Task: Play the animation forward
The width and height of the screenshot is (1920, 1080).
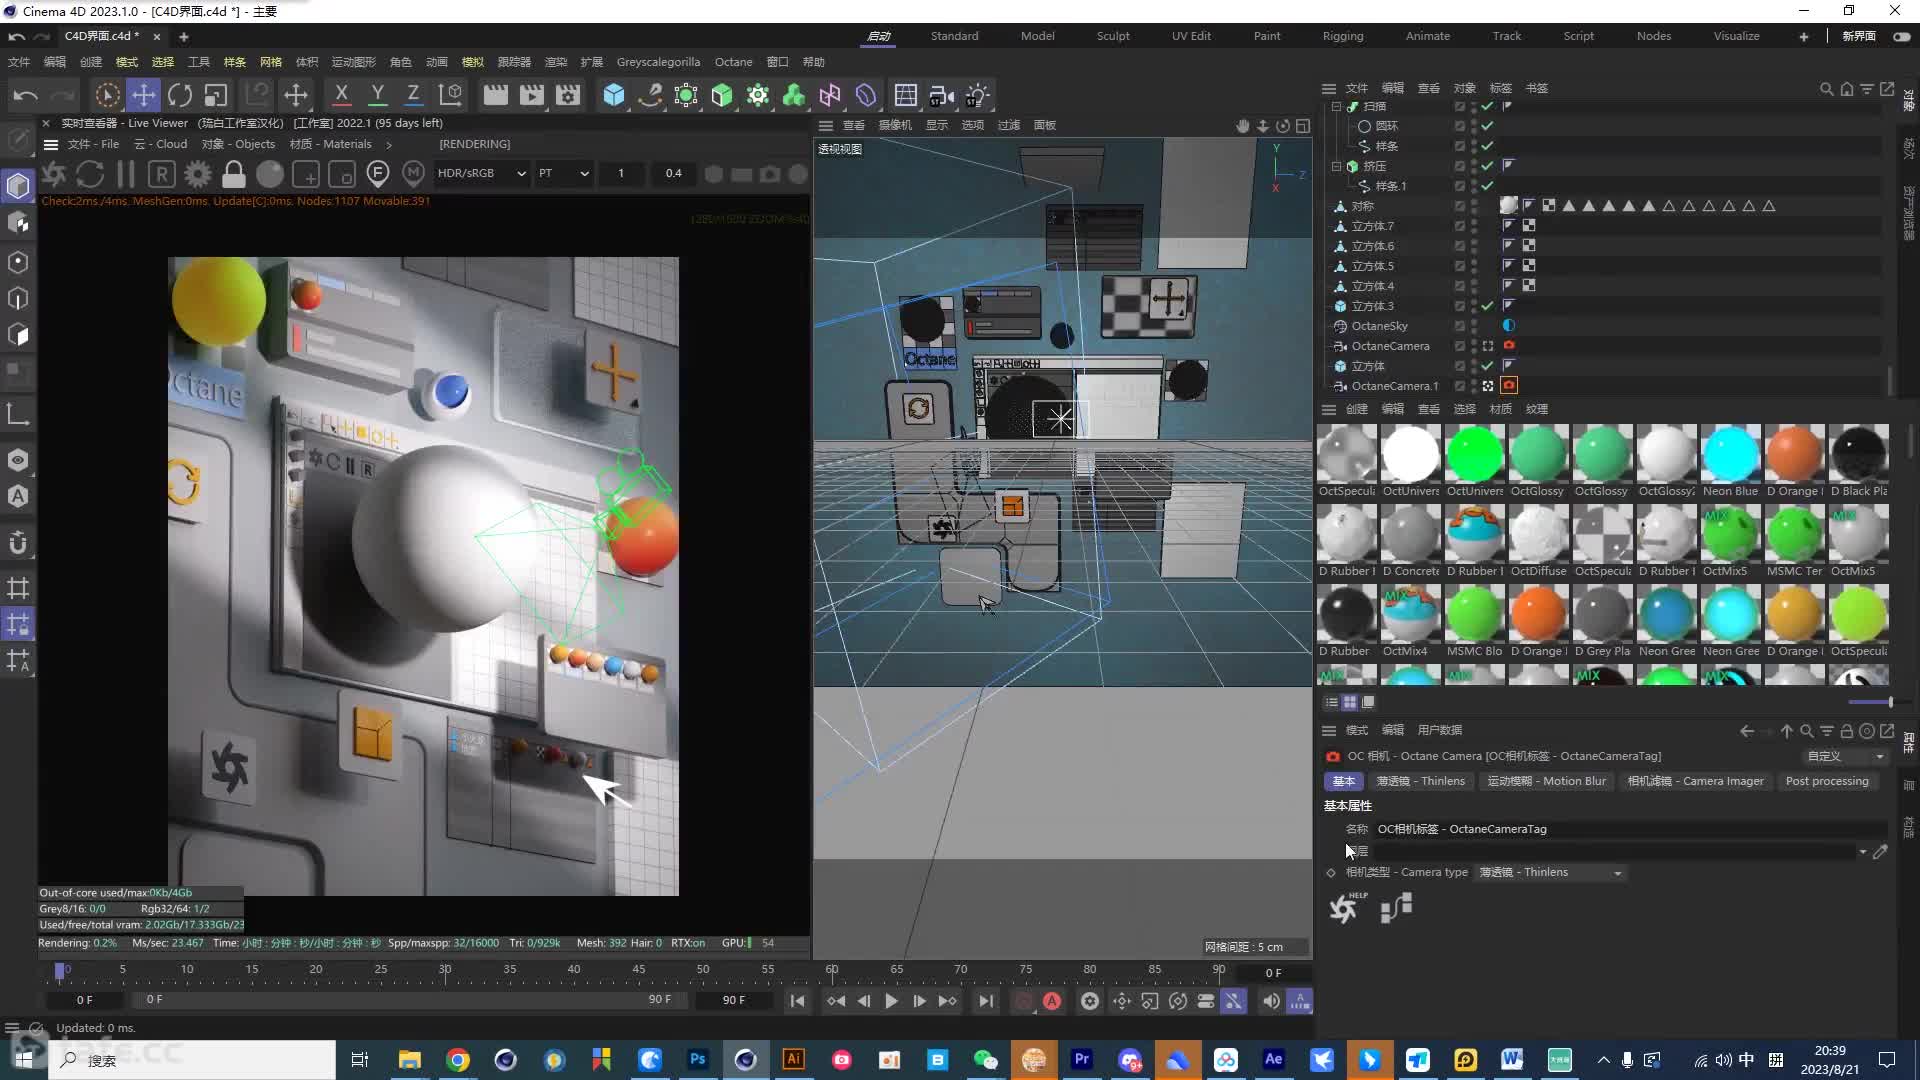Action: click(x=891, y=1001)
